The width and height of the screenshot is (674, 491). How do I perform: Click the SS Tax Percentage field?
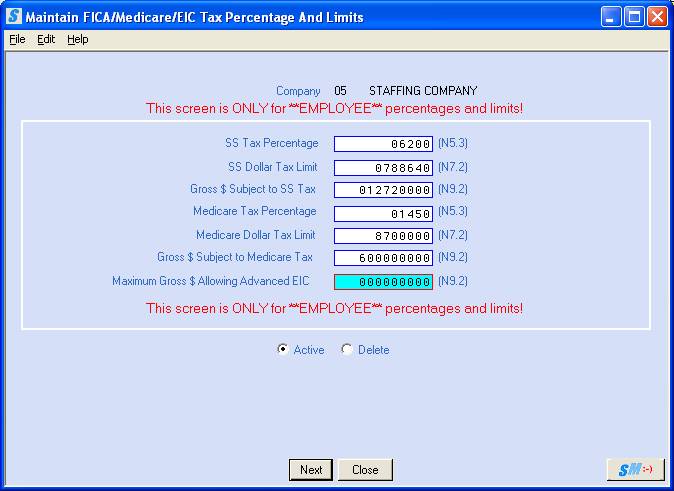[383, 144]
